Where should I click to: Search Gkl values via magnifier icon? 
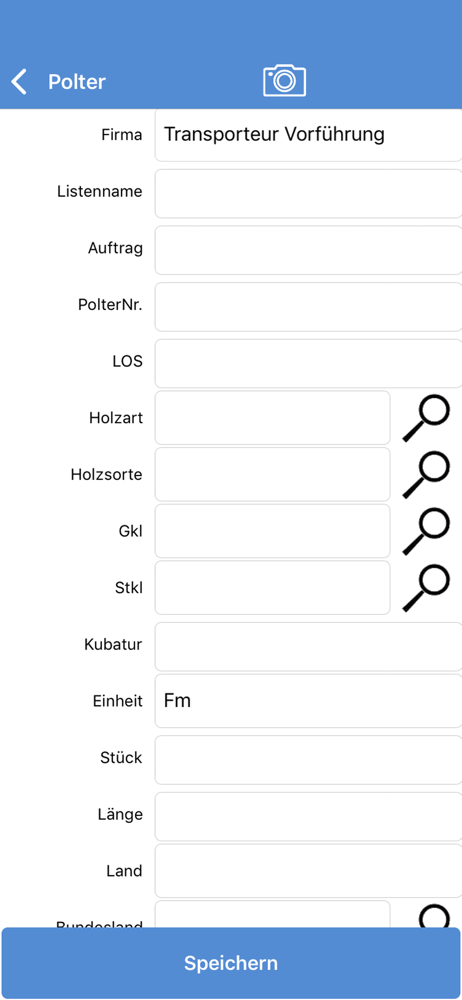426,531
